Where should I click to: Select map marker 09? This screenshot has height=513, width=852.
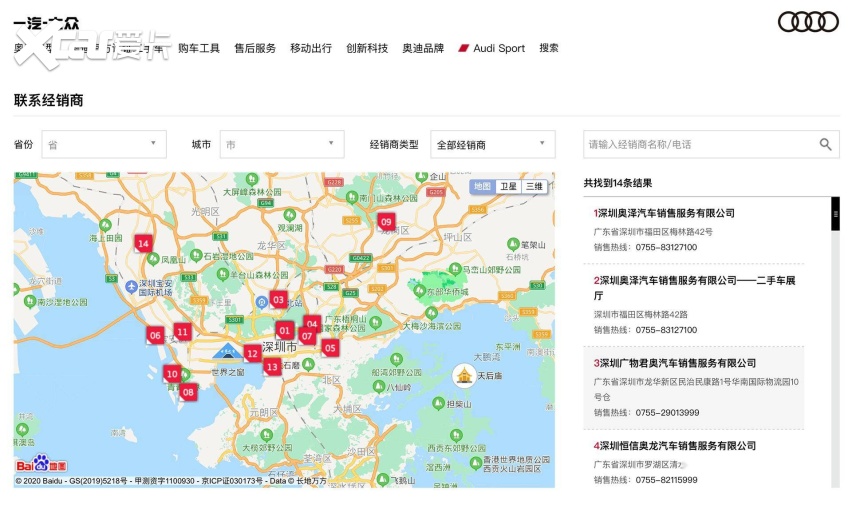pos(386,222)
